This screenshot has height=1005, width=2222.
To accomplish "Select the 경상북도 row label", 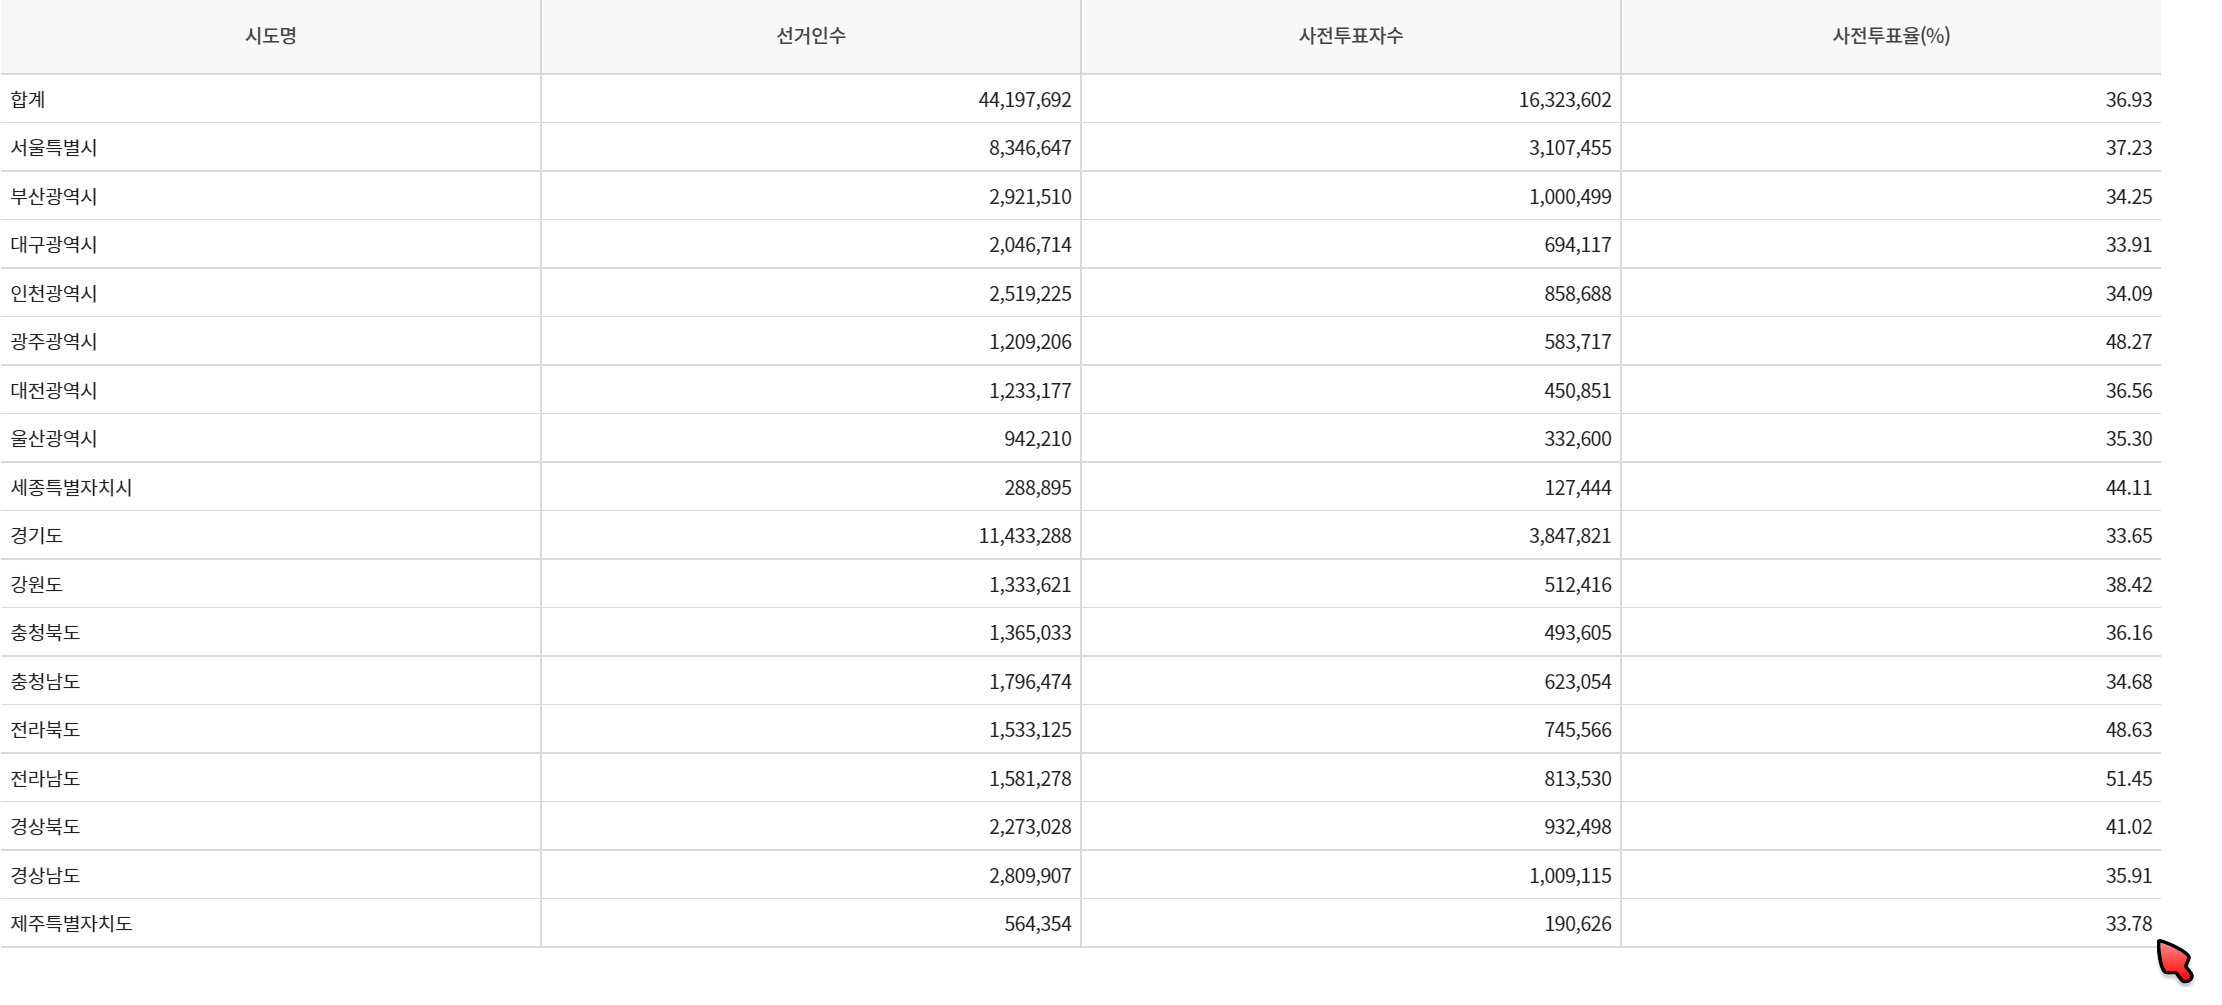I will click(x=45, y=827).
